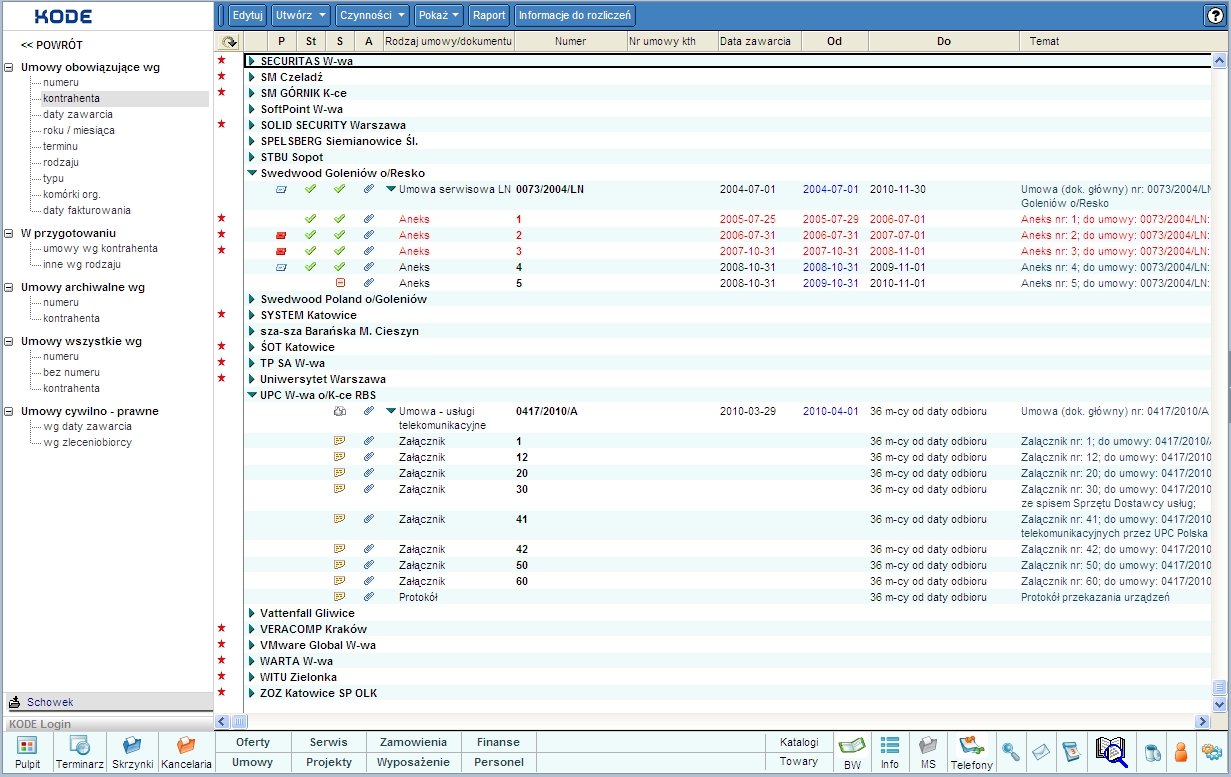Go back via << POWRÓT link
Screen dimensions: 1231x777
click(x=52, y=45)
